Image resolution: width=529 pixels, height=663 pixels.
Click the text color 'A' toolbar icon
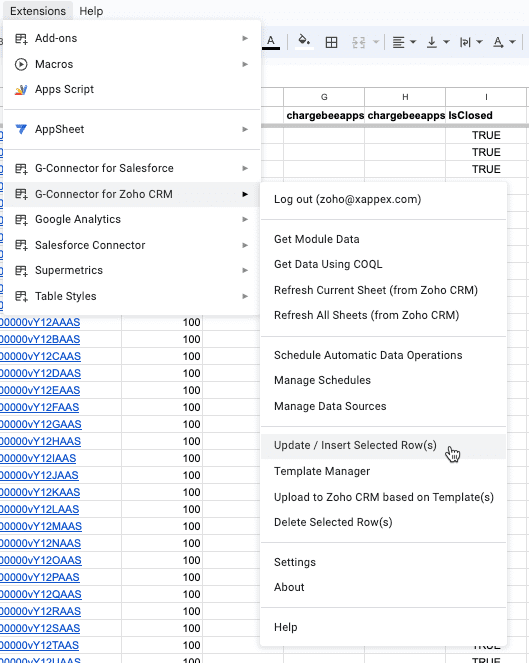(x=271, y=42)
